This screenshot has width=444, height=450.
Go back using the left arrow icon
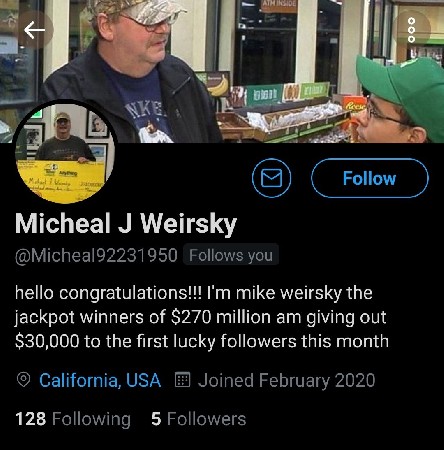point(34,30)
